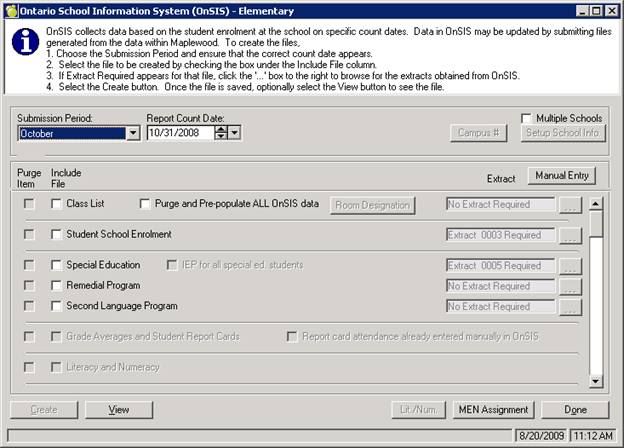Check the Multiple Schools checkbox

click(526, 119)
